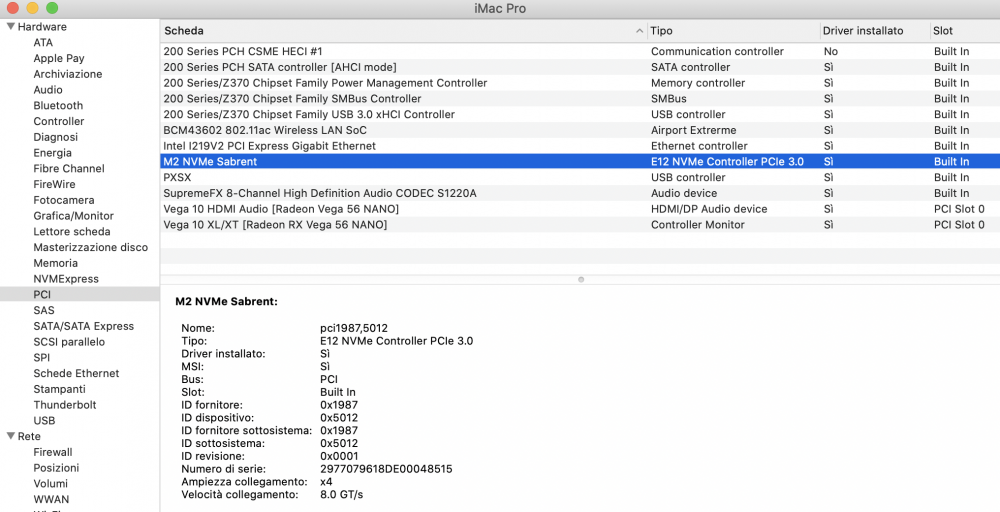Open Grafica/Monitor in the sidebar

[x=73, y=216]
